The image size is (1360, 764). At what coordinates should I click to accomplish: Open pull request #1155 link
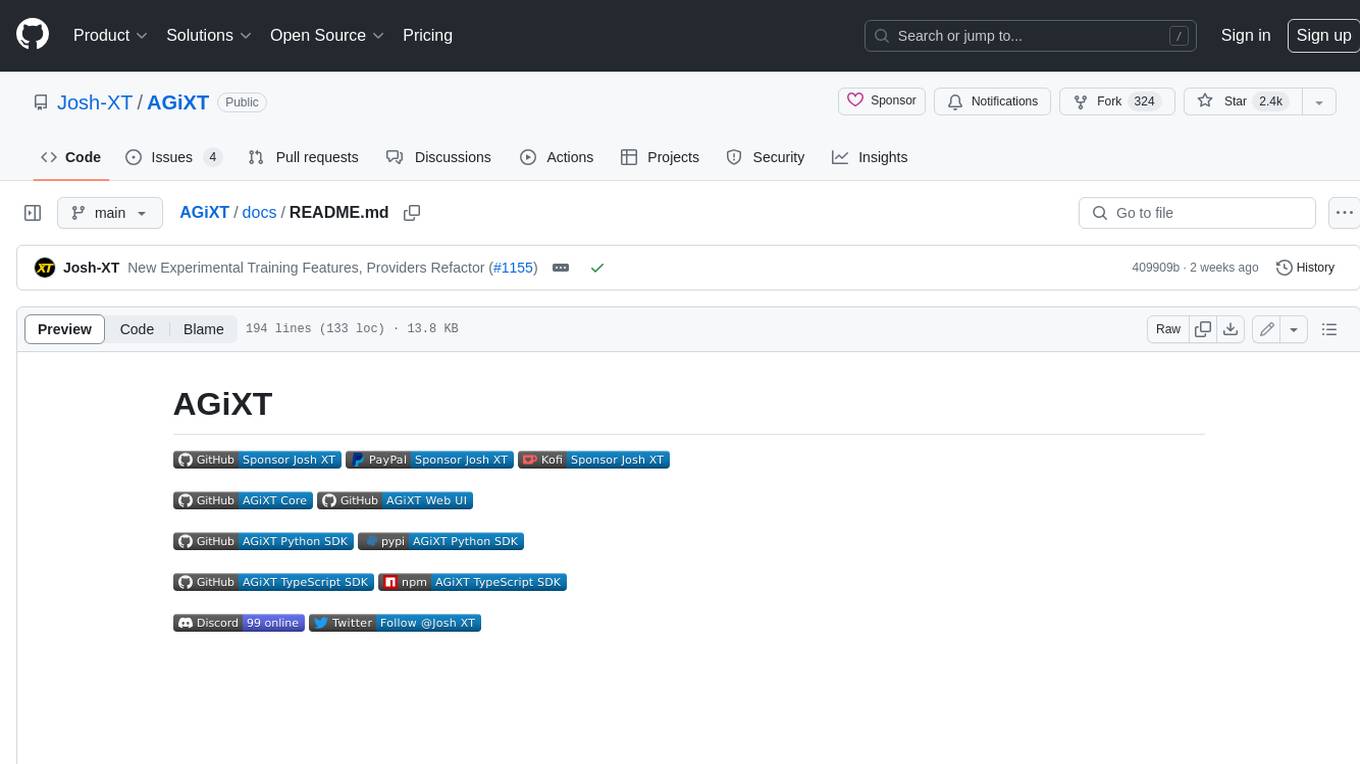point(513,267)
